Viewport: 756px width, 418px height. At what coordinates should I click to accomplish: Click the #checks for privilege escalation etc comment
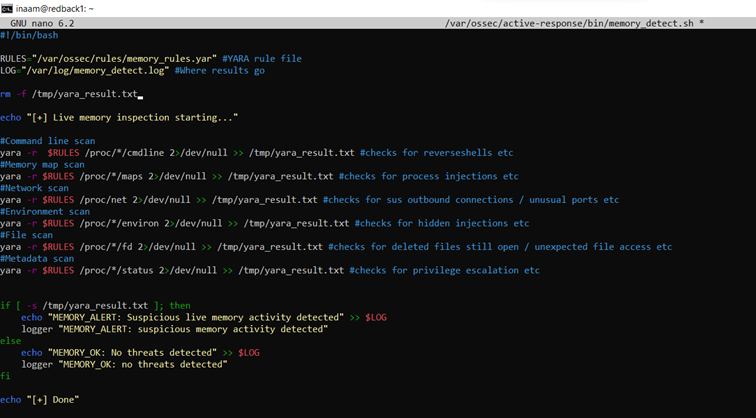pos(445,271)
